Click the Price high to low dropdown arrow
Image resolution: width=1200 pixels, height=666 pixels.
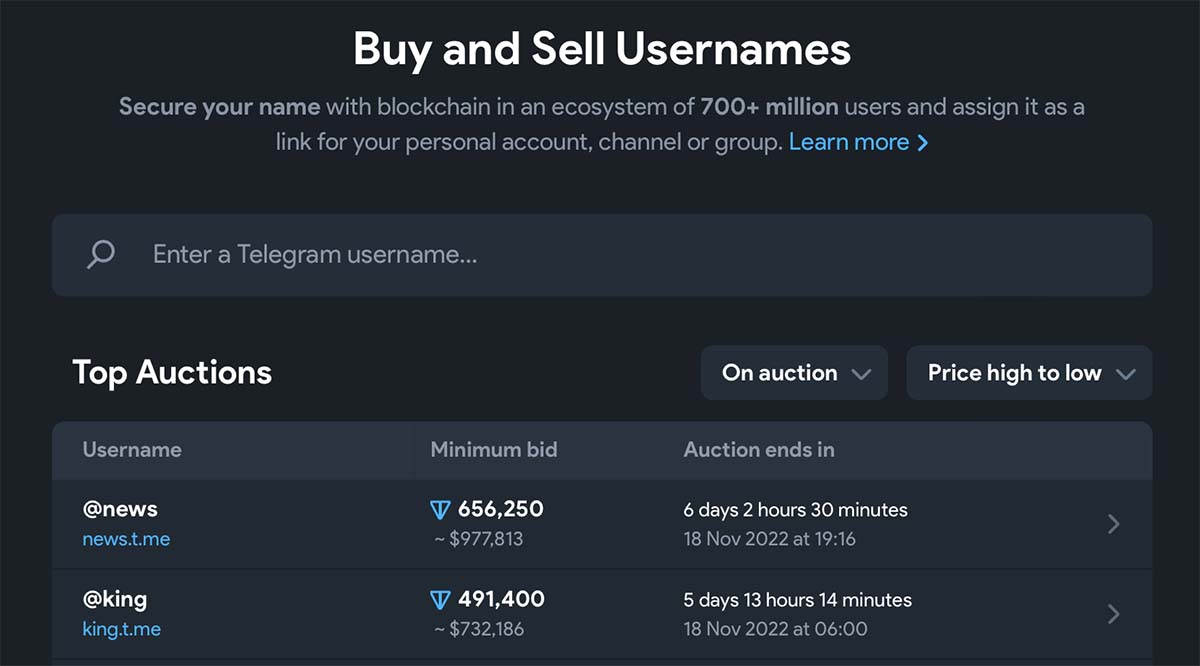tap(1126, 374)
